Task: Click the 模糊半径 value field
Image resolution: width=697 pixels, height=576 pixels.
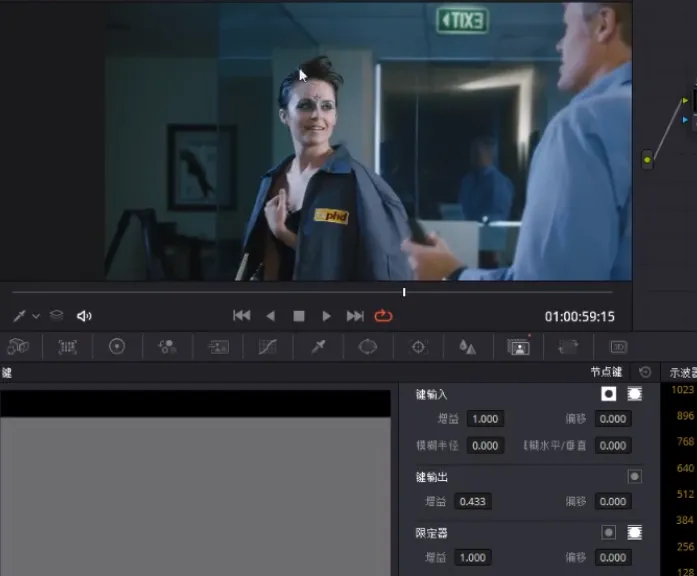Action: tap(485, 445)
